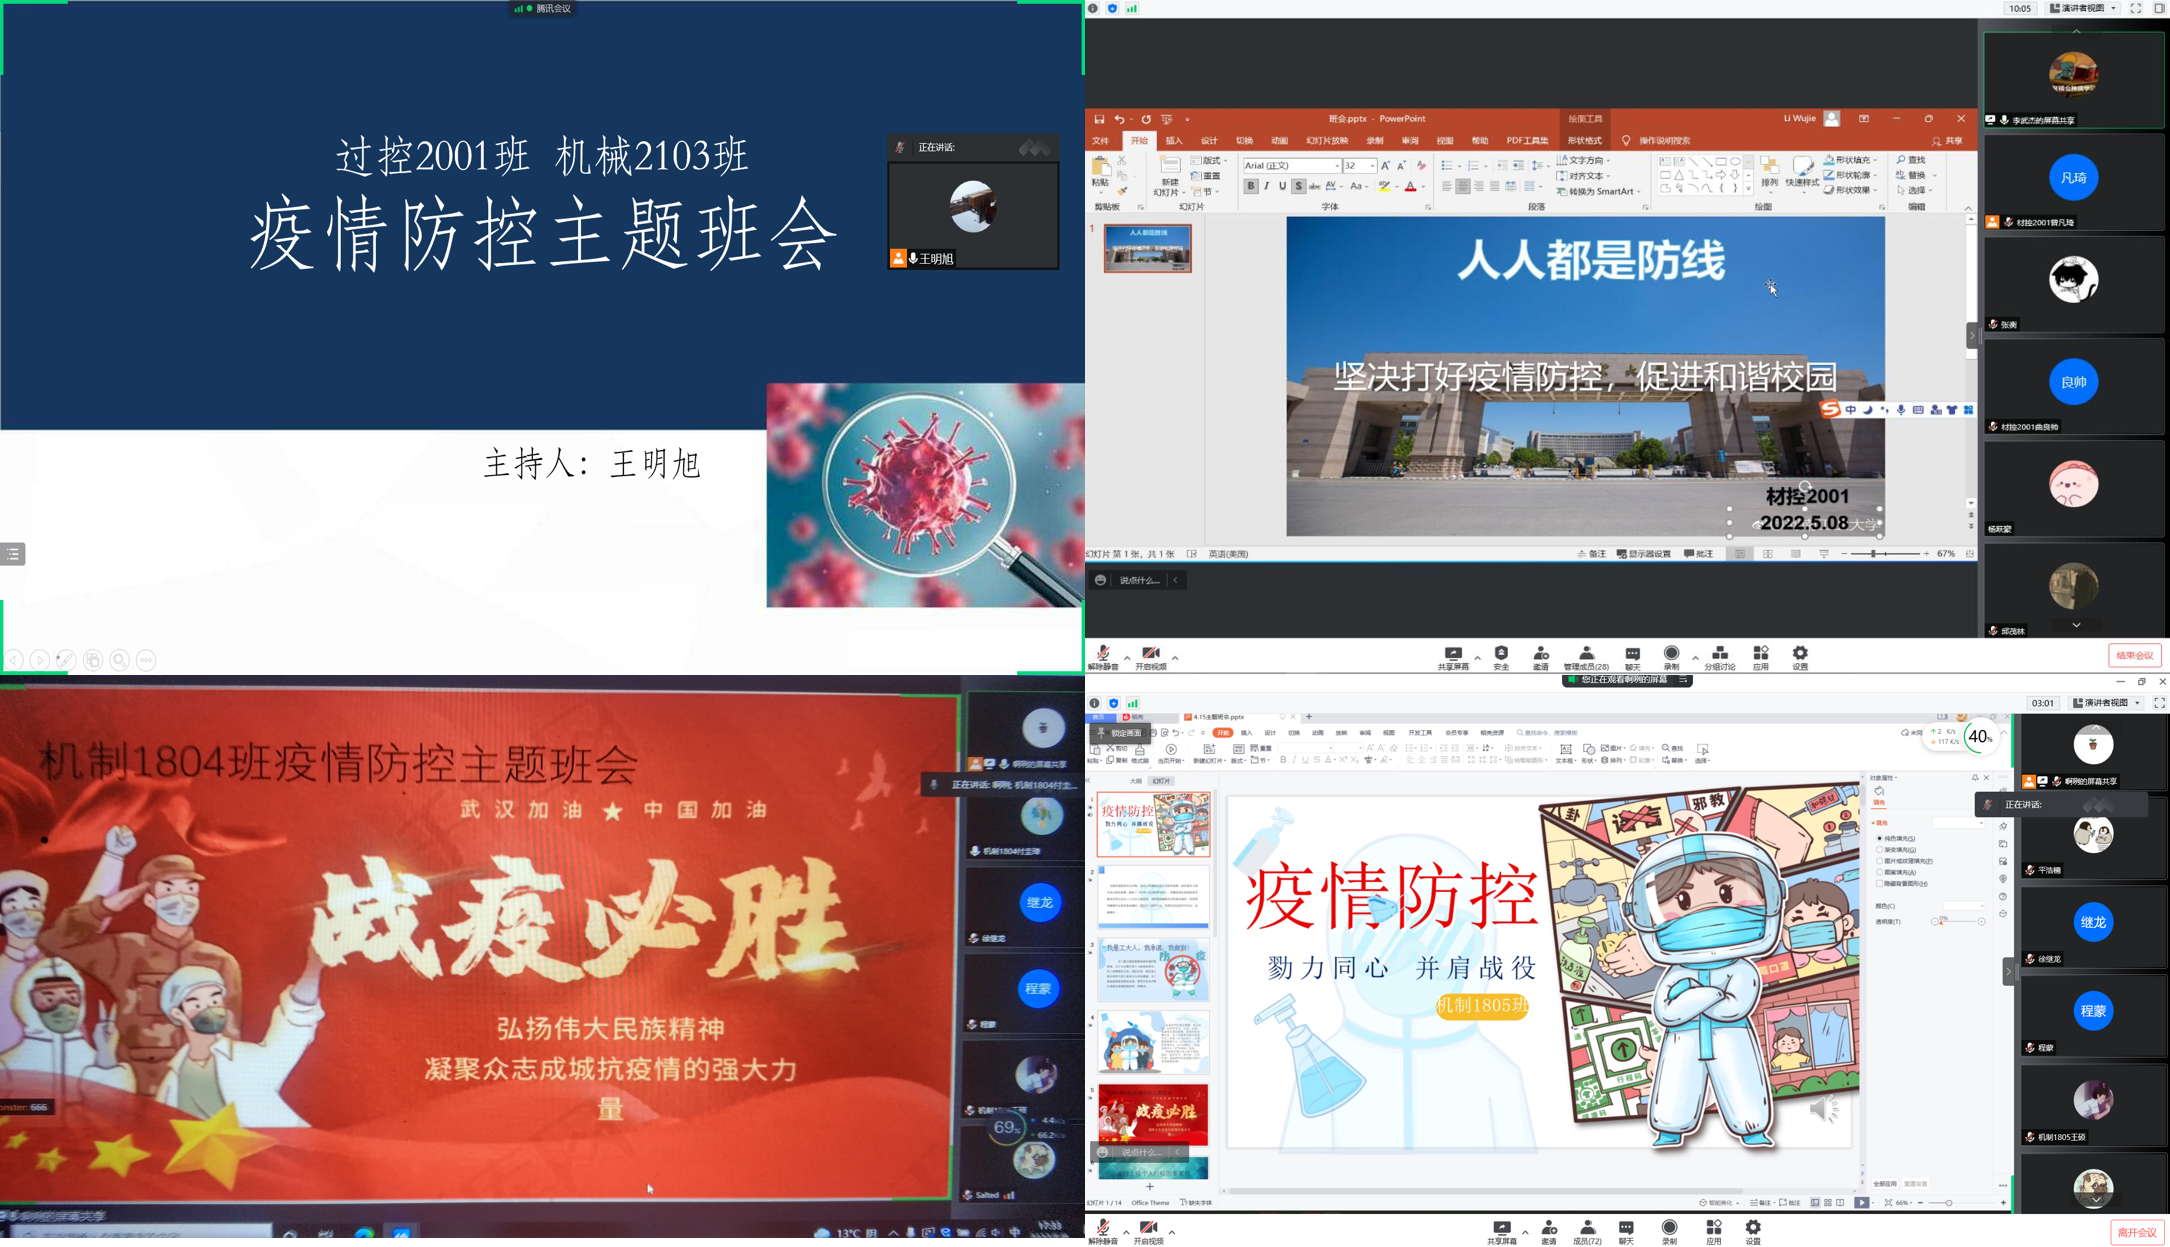This screenshot has width=2170, height=1247.
Task: Click the Bold button in PowerPoint ribbon
Action: click(1250, 186)
